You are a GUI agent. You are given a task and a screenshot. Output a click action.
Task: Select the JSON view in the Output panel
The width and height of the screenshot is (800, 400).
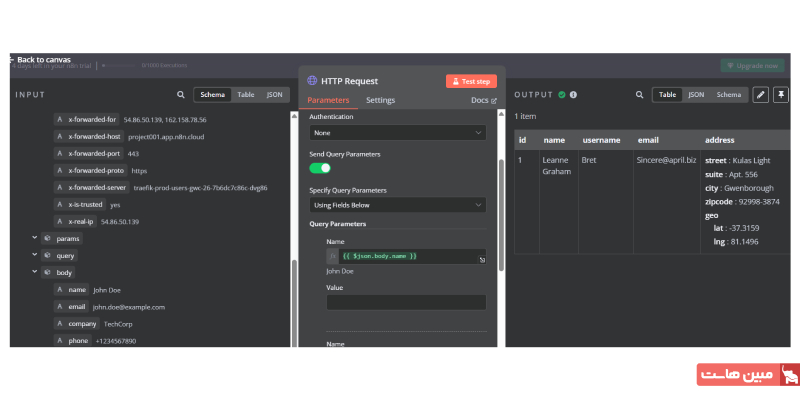point(696,95)
